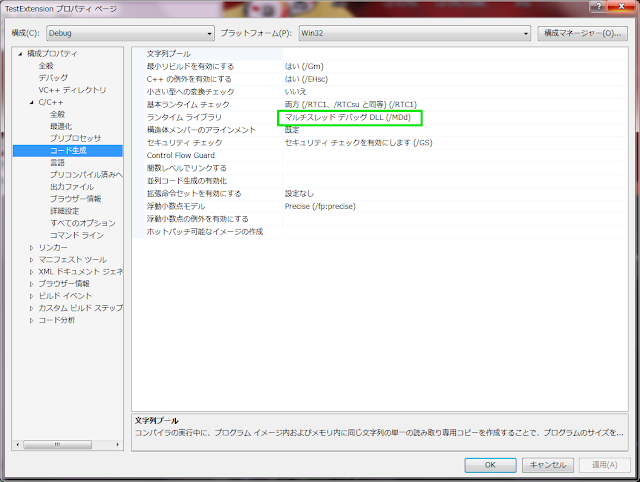Click the 両方 (/RTC1) value cell
Viewport: 640px width, 482px height.
tap(351, 105)
